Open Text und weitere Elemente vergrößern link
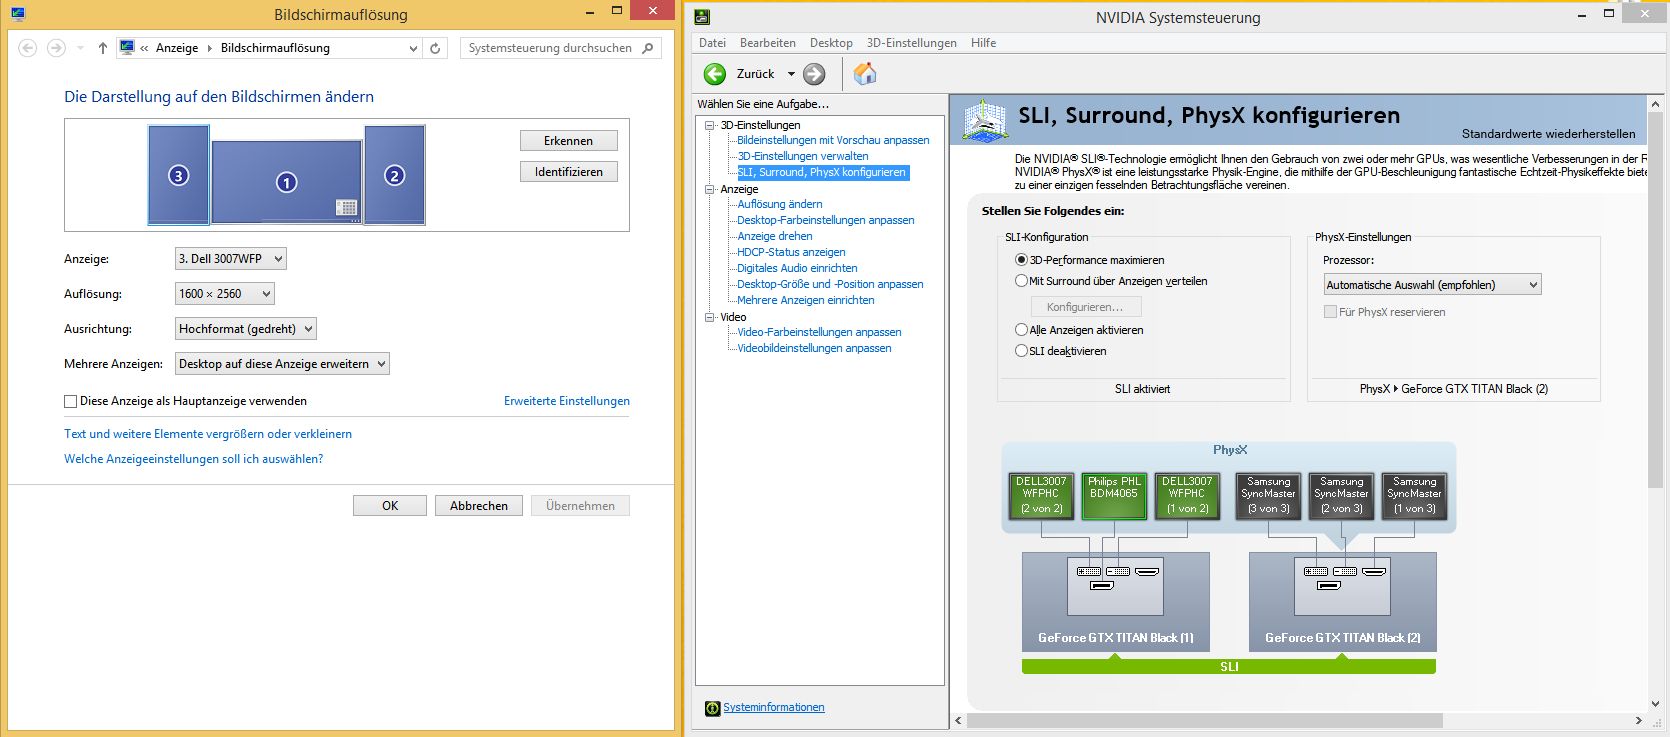 pyautogui.click(x=208, y=434)
